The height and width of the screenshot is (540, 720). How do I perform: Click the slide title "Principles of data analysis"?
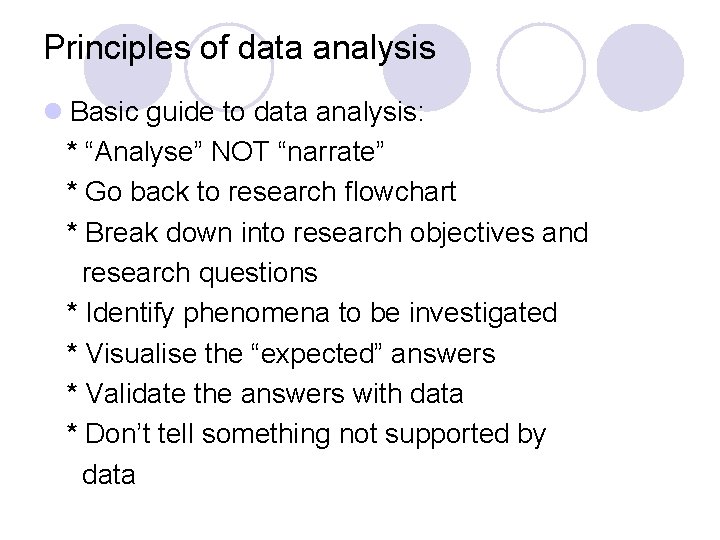pyautogui.click(x=240, y=47)
